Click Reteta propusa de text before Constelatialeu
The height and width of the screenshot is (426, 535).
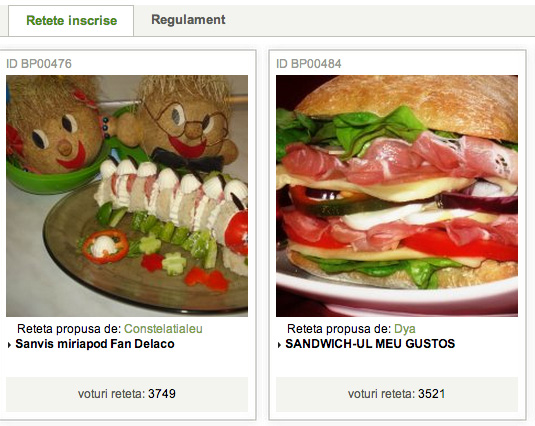69,329
